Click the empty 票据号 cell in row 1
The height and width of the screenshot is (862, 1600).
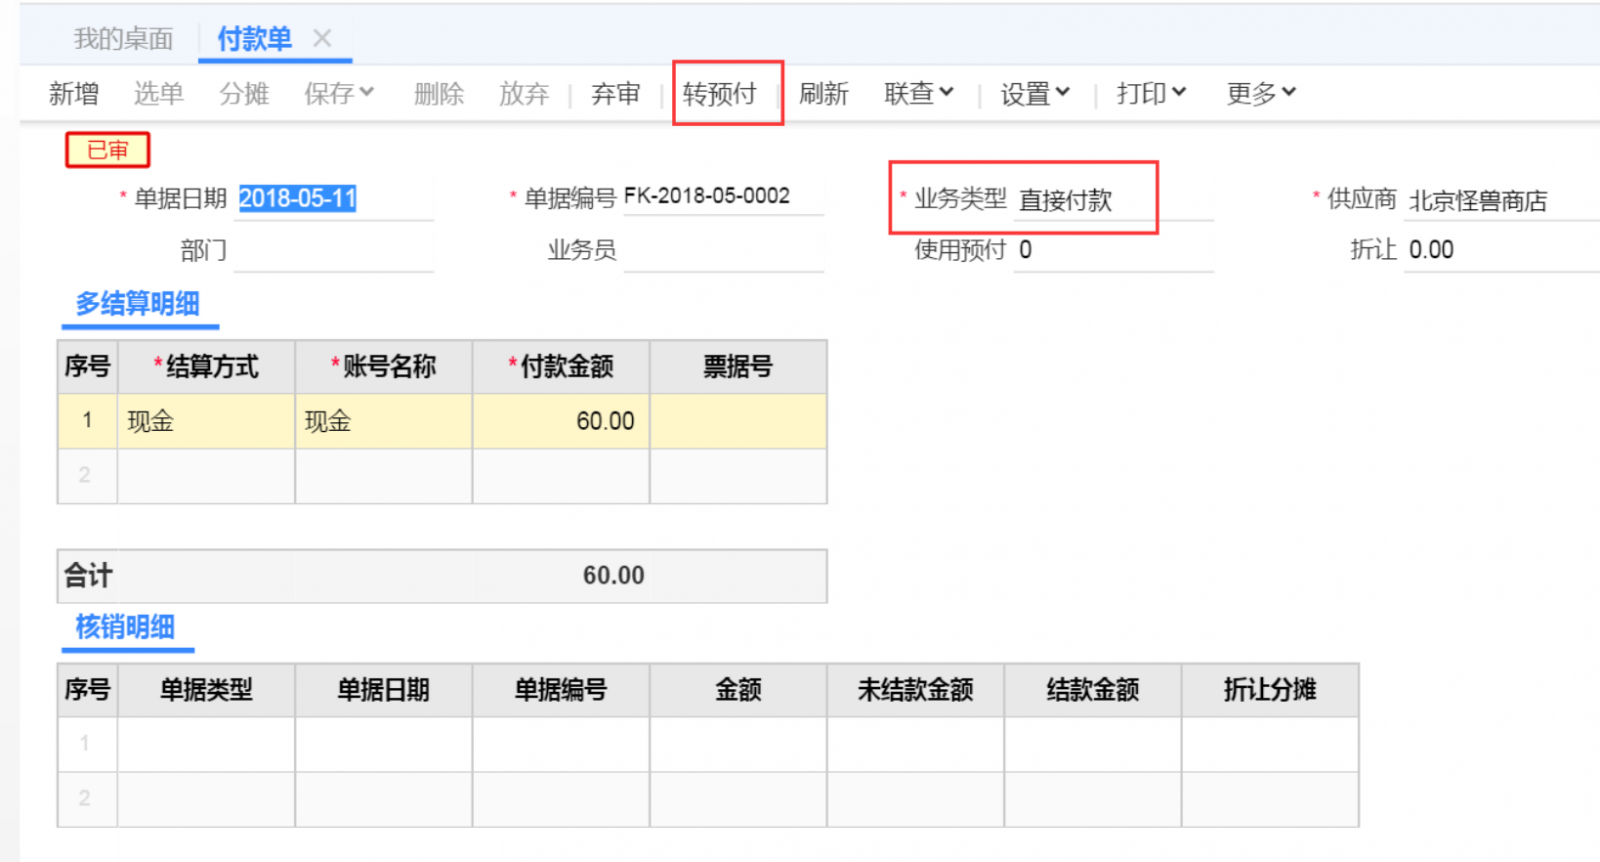(738, 421)
